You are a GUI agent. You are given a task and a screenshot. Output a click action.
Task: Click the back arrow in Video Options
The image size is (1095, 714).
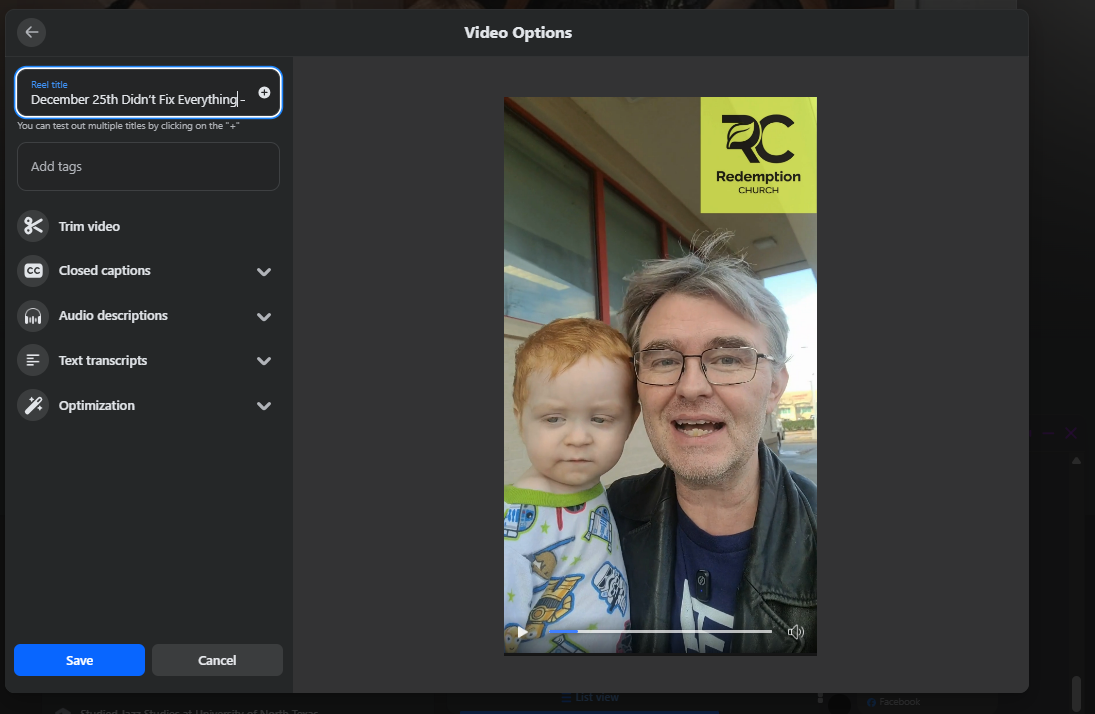32,32
